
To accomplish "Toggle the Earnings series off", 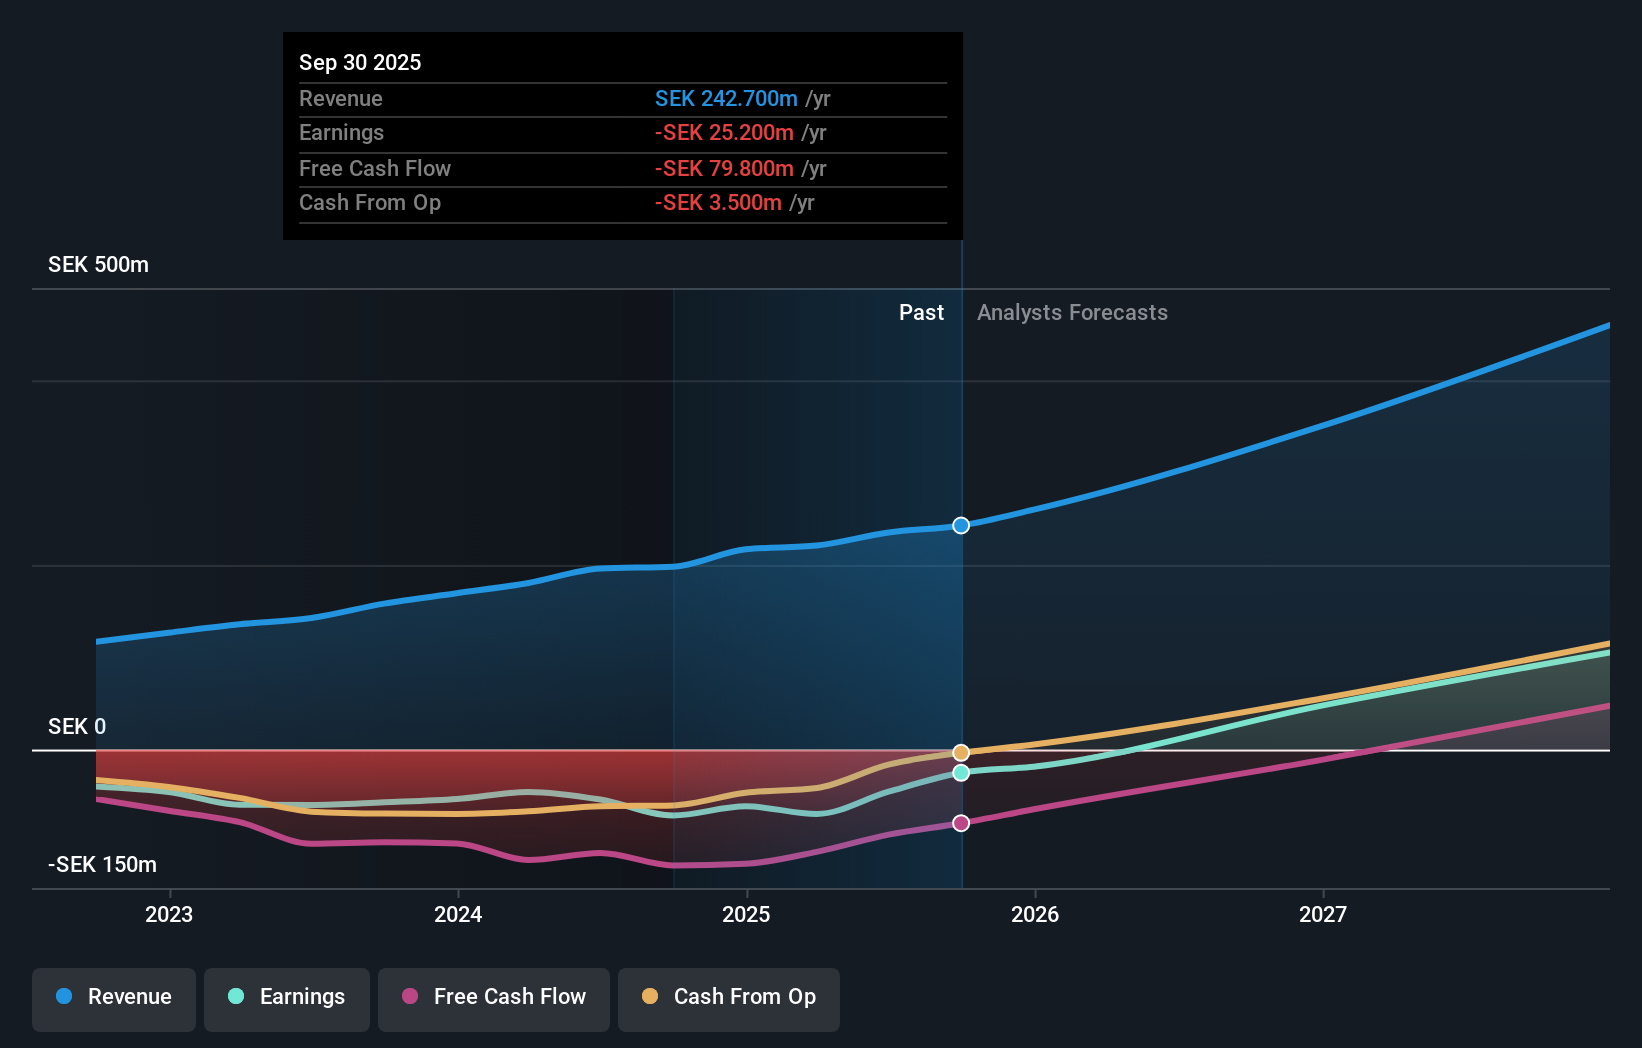I will 287,999.
